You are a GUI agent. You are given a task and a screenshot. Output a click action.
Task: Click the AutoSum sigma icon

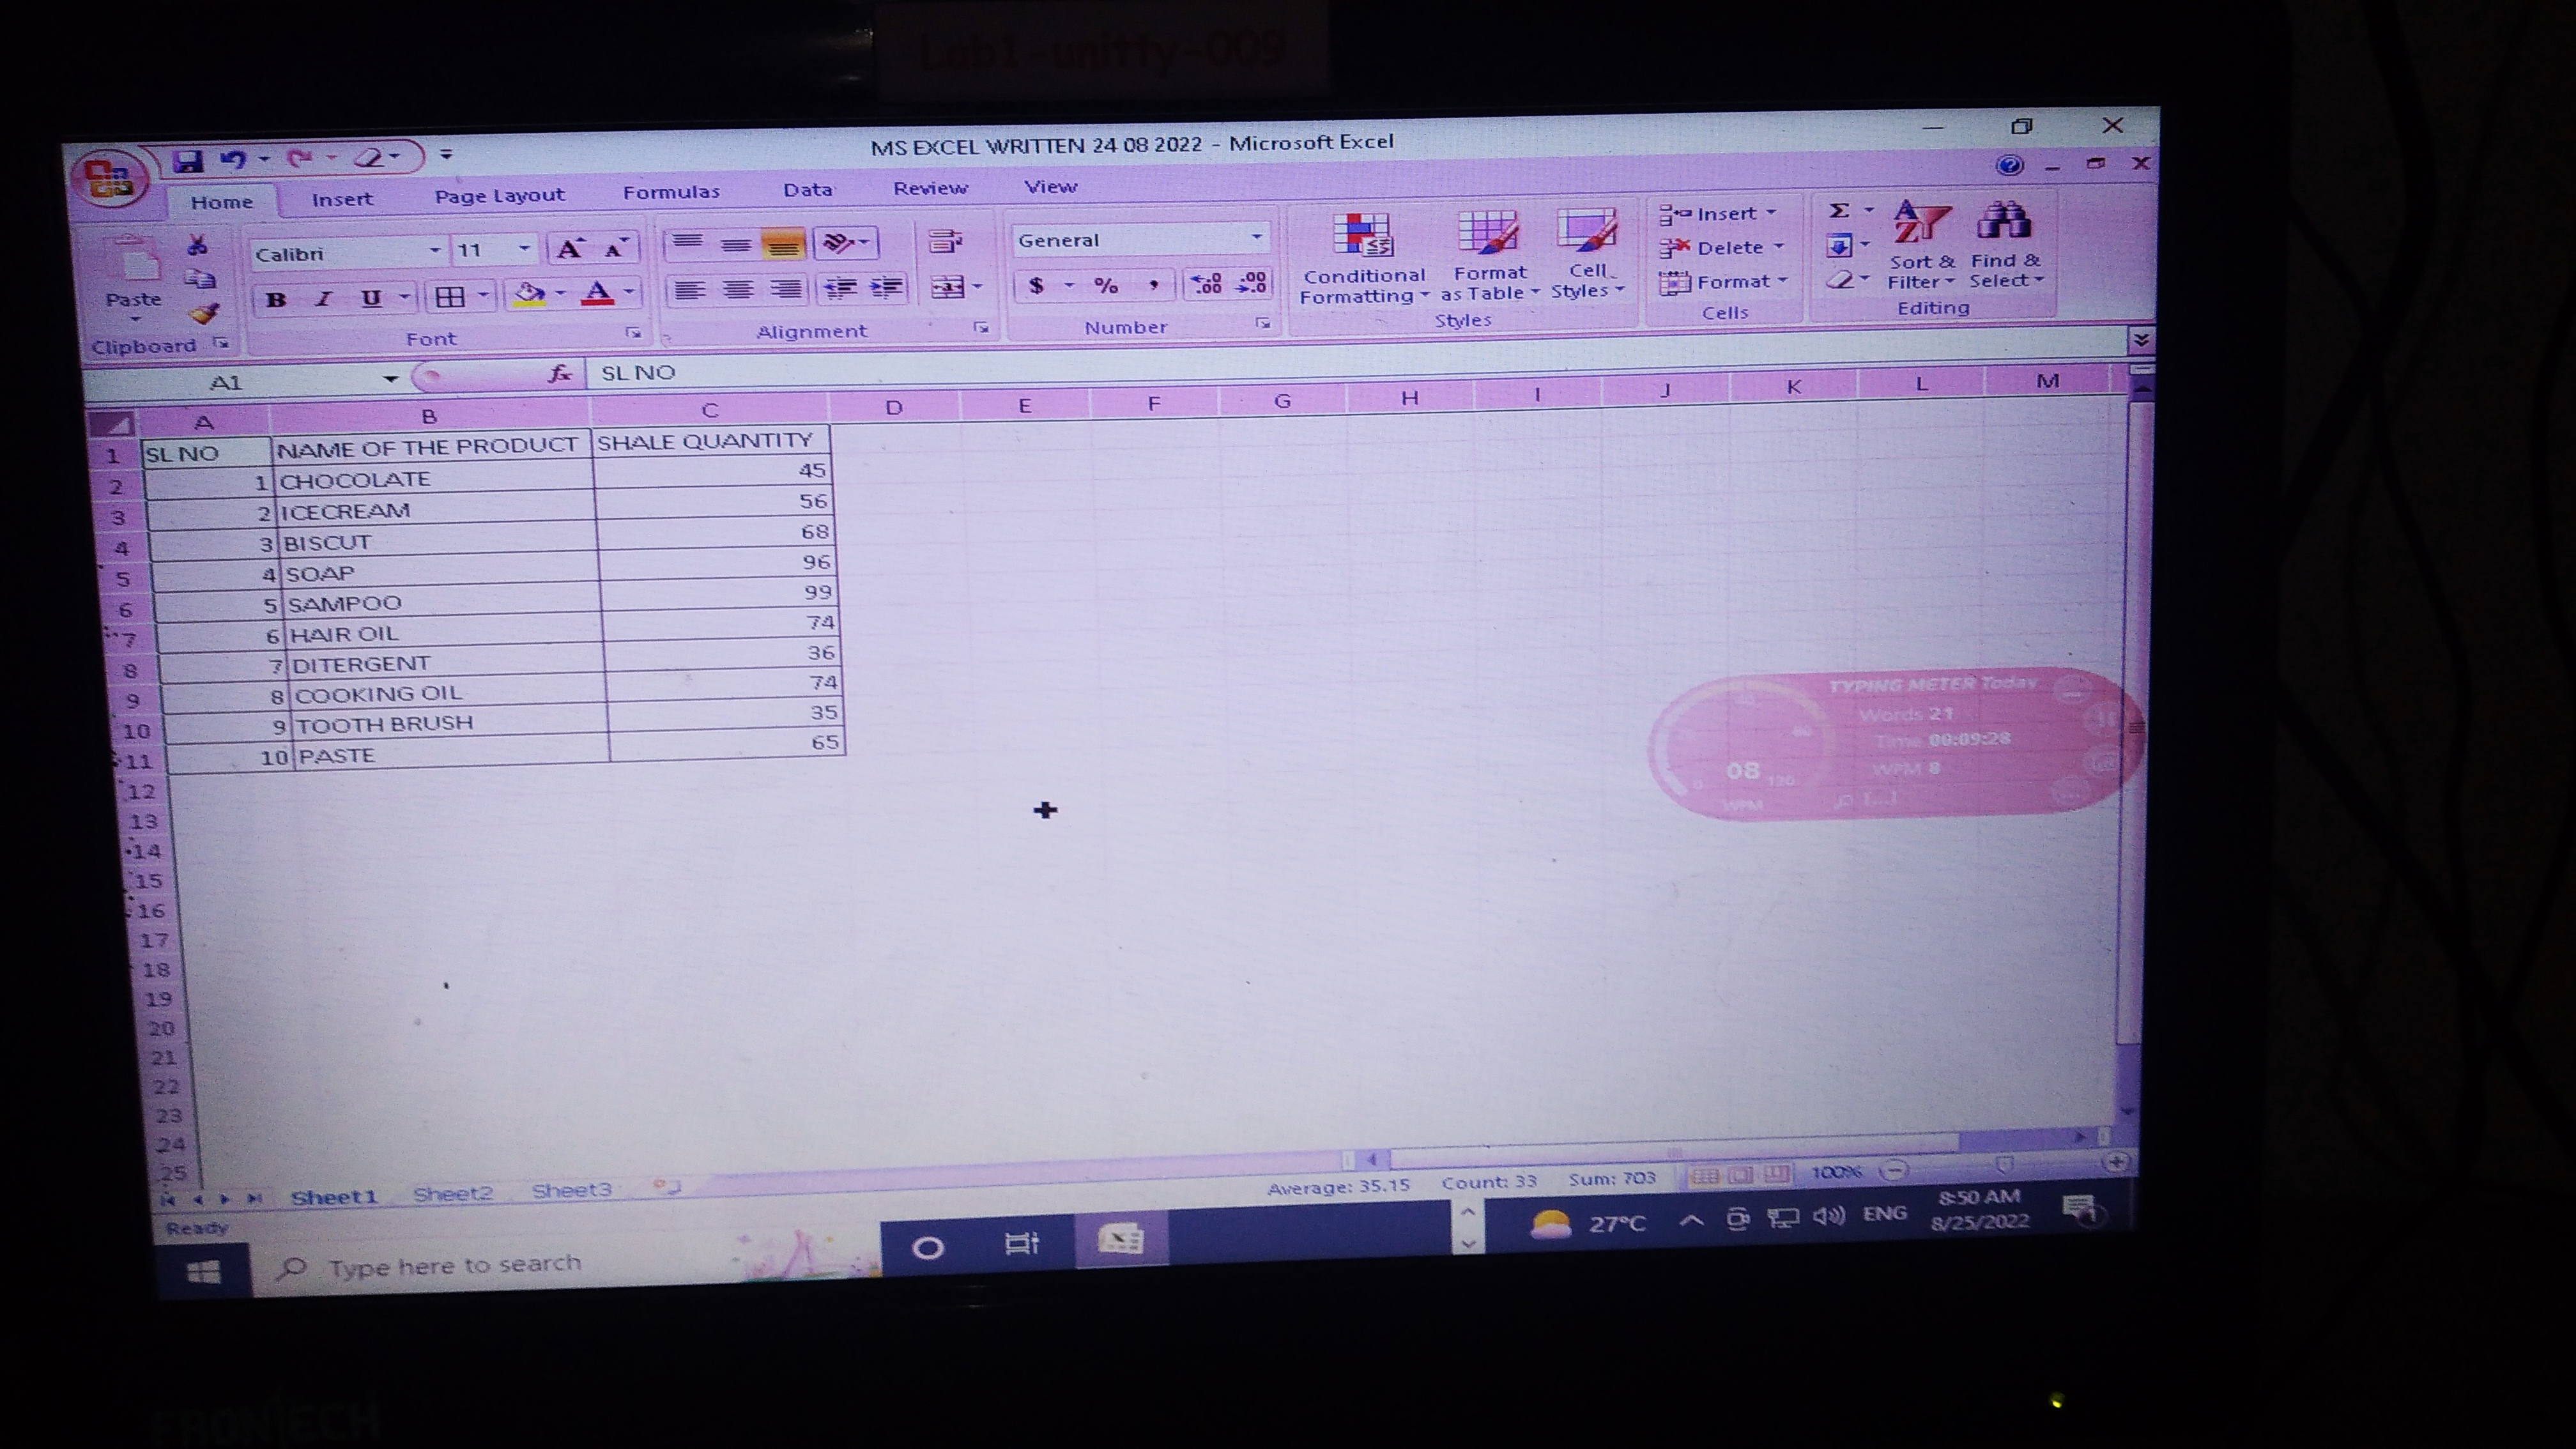pyautogui.click(x=1838, y=211)
